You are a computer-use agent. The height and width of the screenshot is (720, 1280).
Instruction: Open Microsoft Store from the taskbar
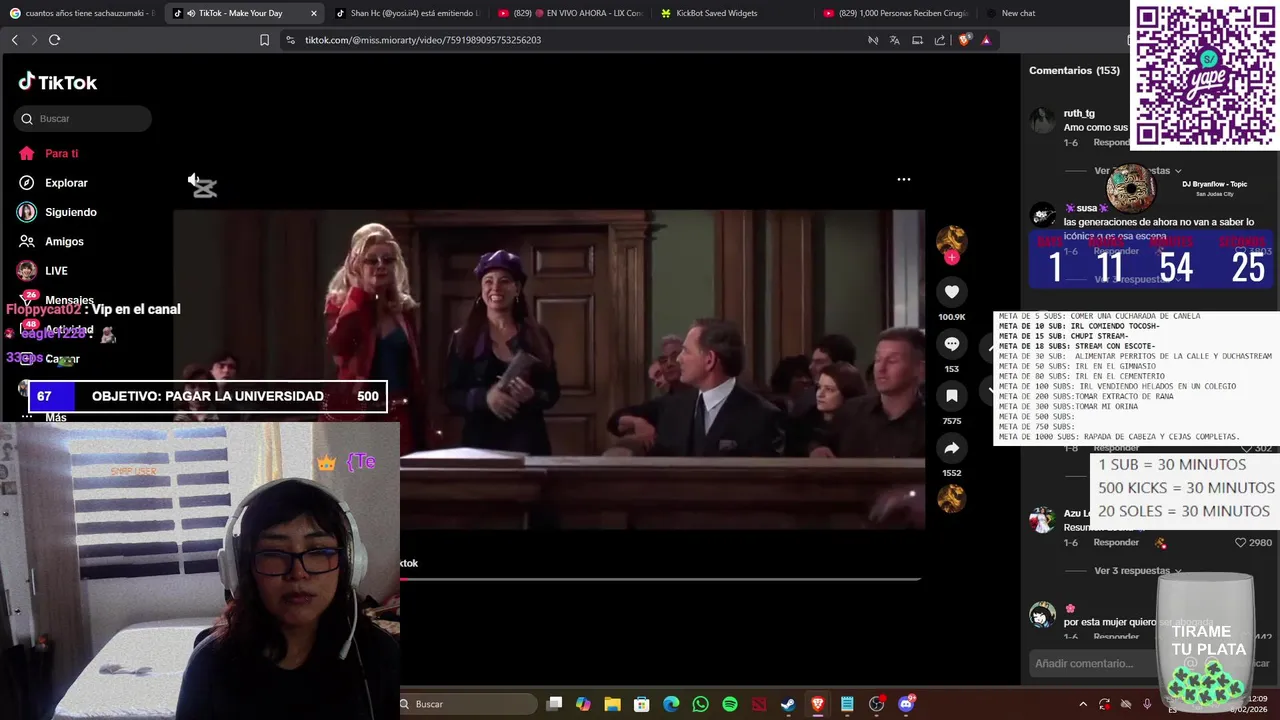[642, 704]
